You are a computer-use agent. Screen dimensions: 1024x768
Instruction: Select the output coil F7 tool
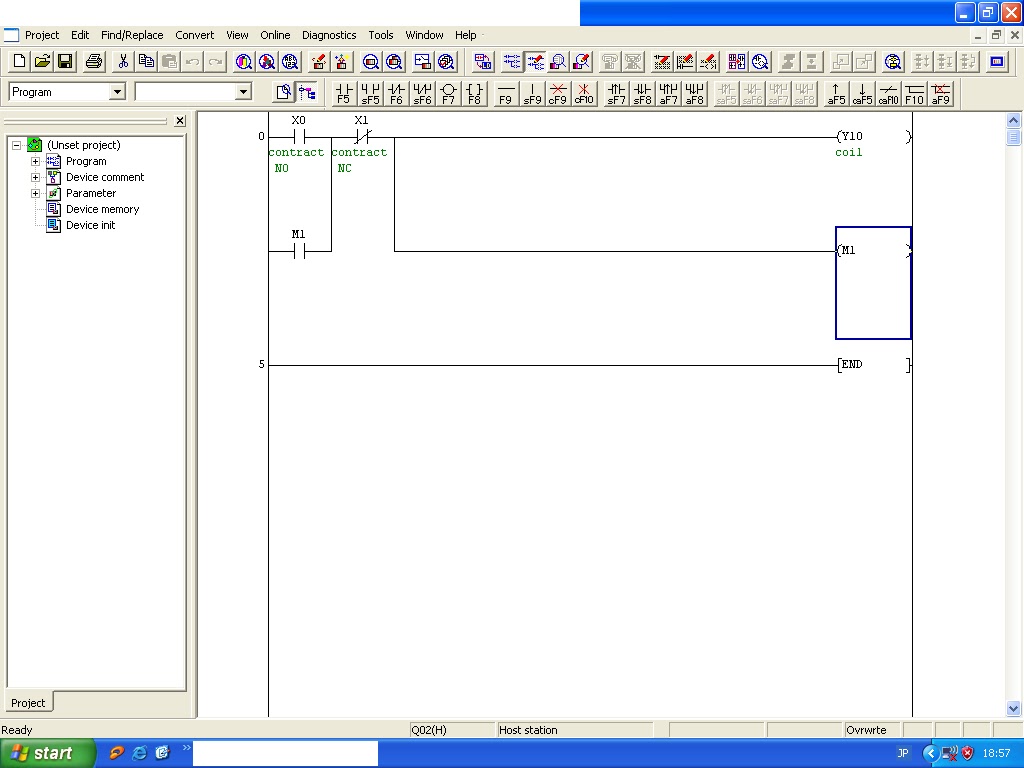tap(450, 93)
